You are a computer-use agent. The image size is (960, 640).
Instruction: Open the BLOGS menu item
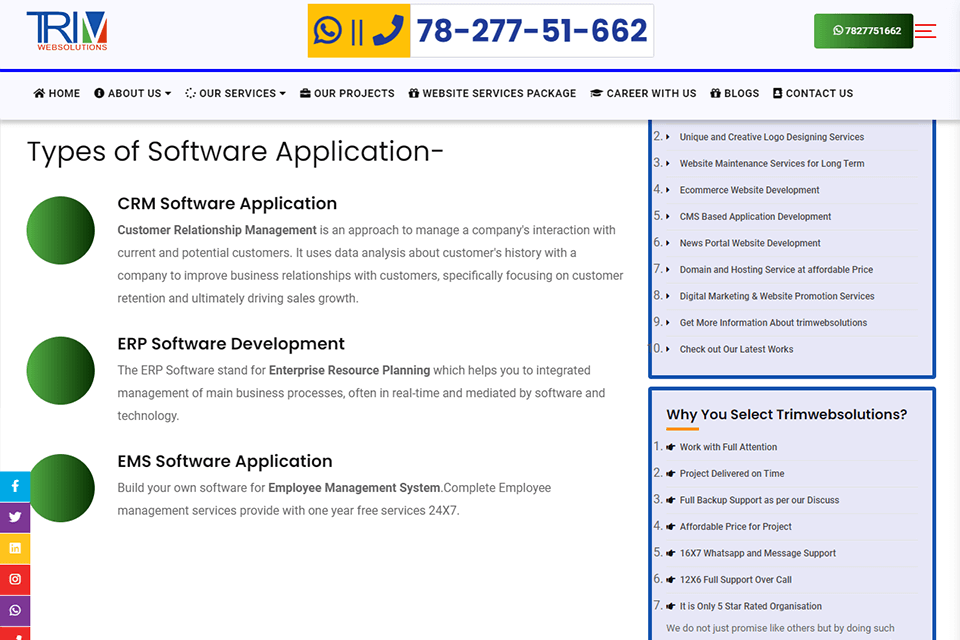(x=735, y=93)
